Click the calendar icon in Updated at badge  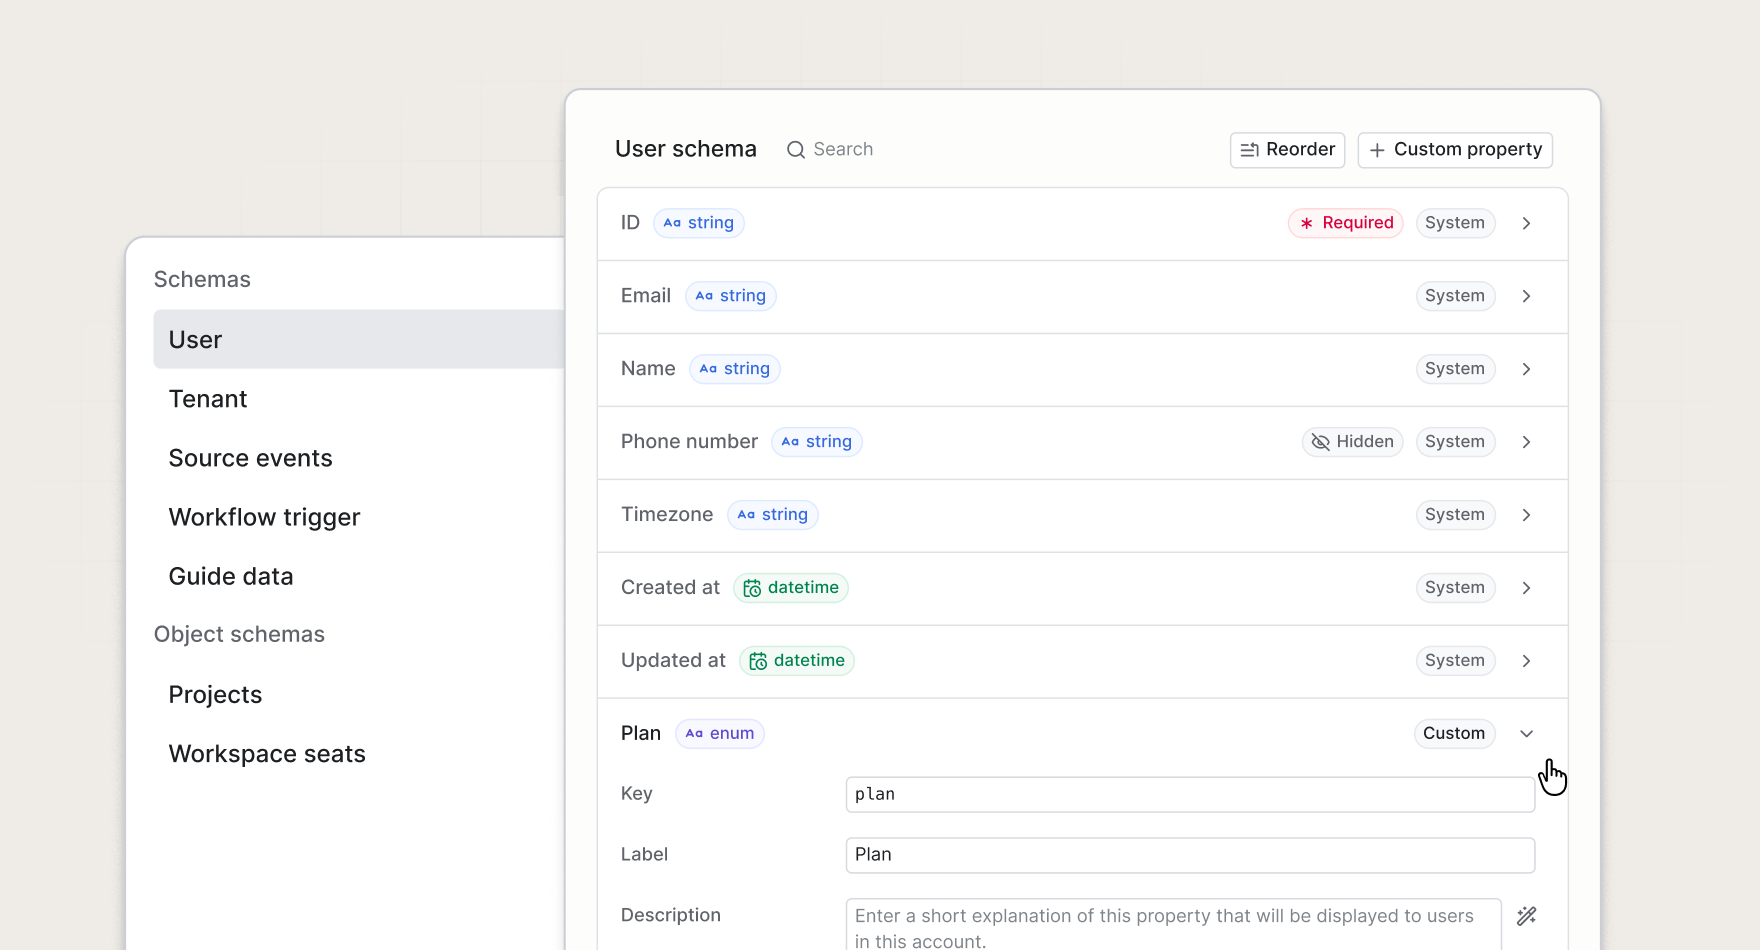pos(758,661)
